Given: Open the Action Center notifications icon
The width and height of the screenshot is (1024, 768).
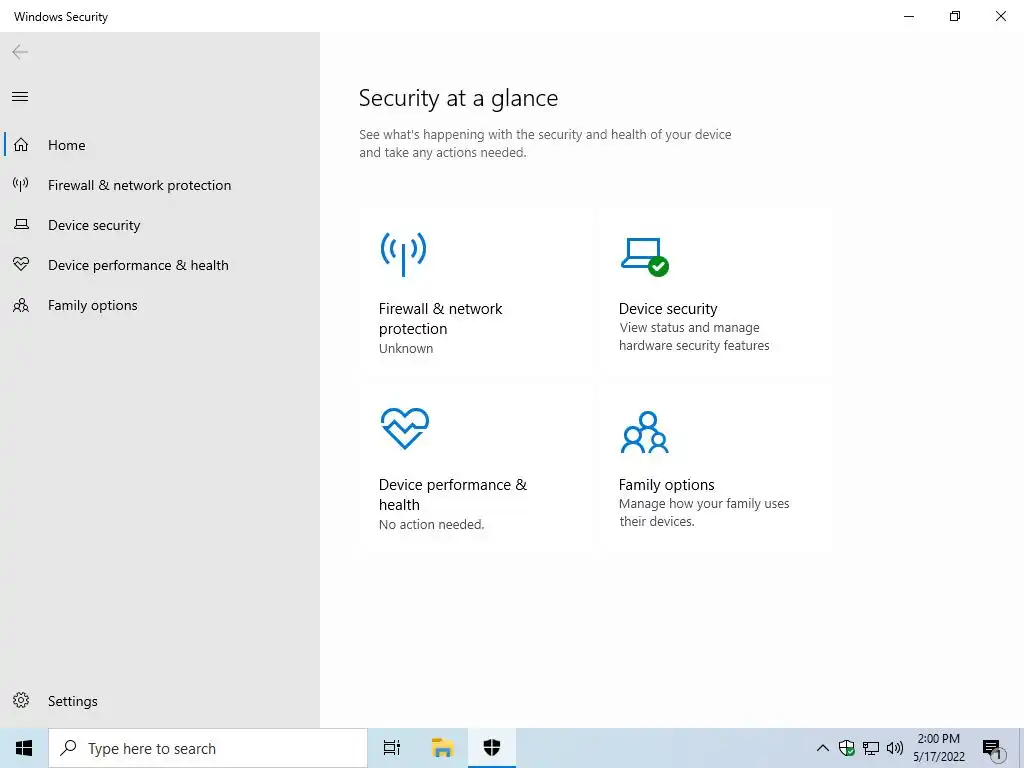Looking at the screenshot, I should pos(993,748).
